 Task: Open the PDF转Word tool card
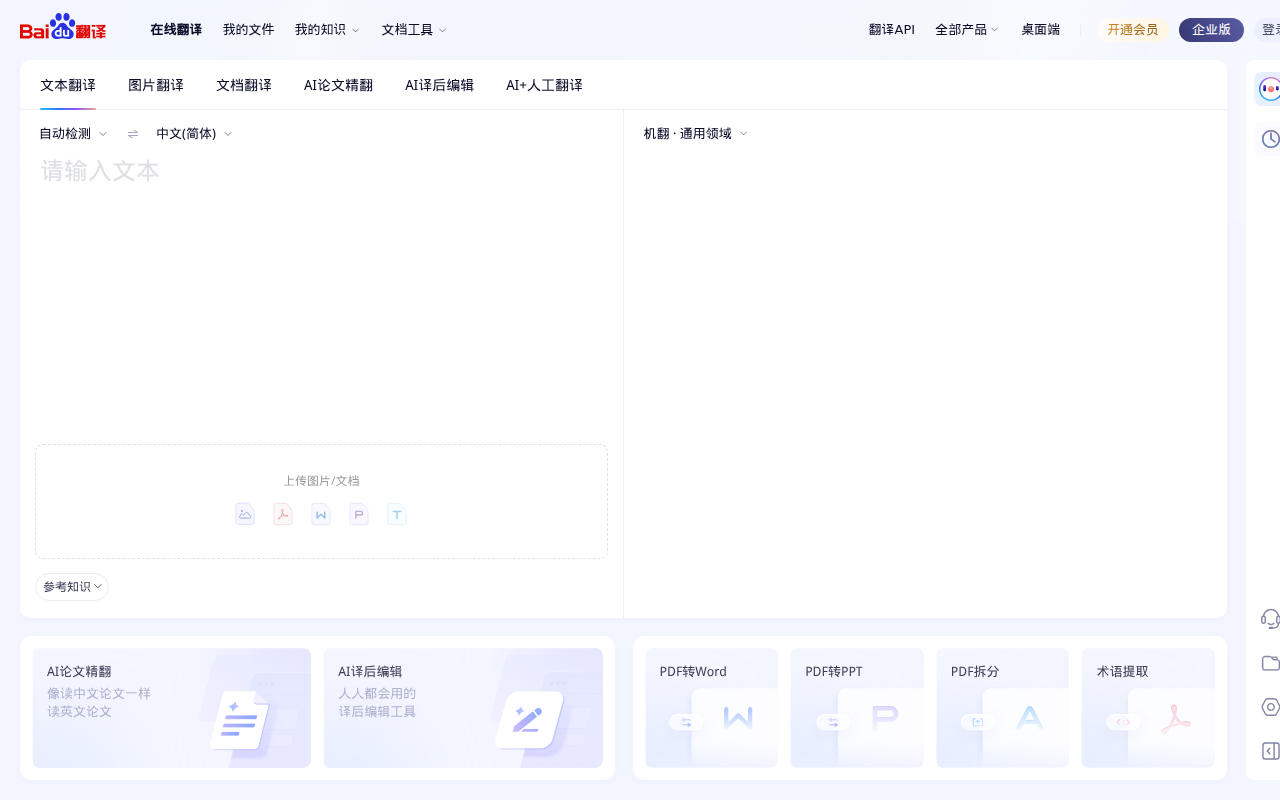tap(711, 708)
